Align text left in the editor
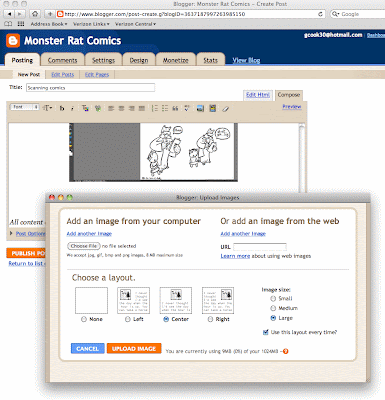385x400 pixels. (111, 108)
